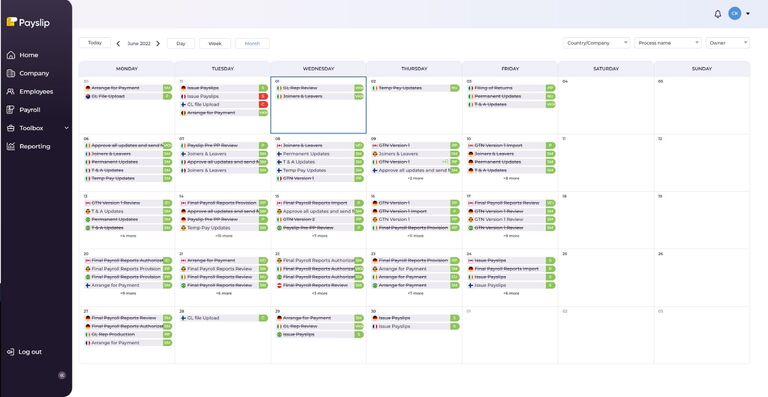Open notifications bell

click(718, 14)
